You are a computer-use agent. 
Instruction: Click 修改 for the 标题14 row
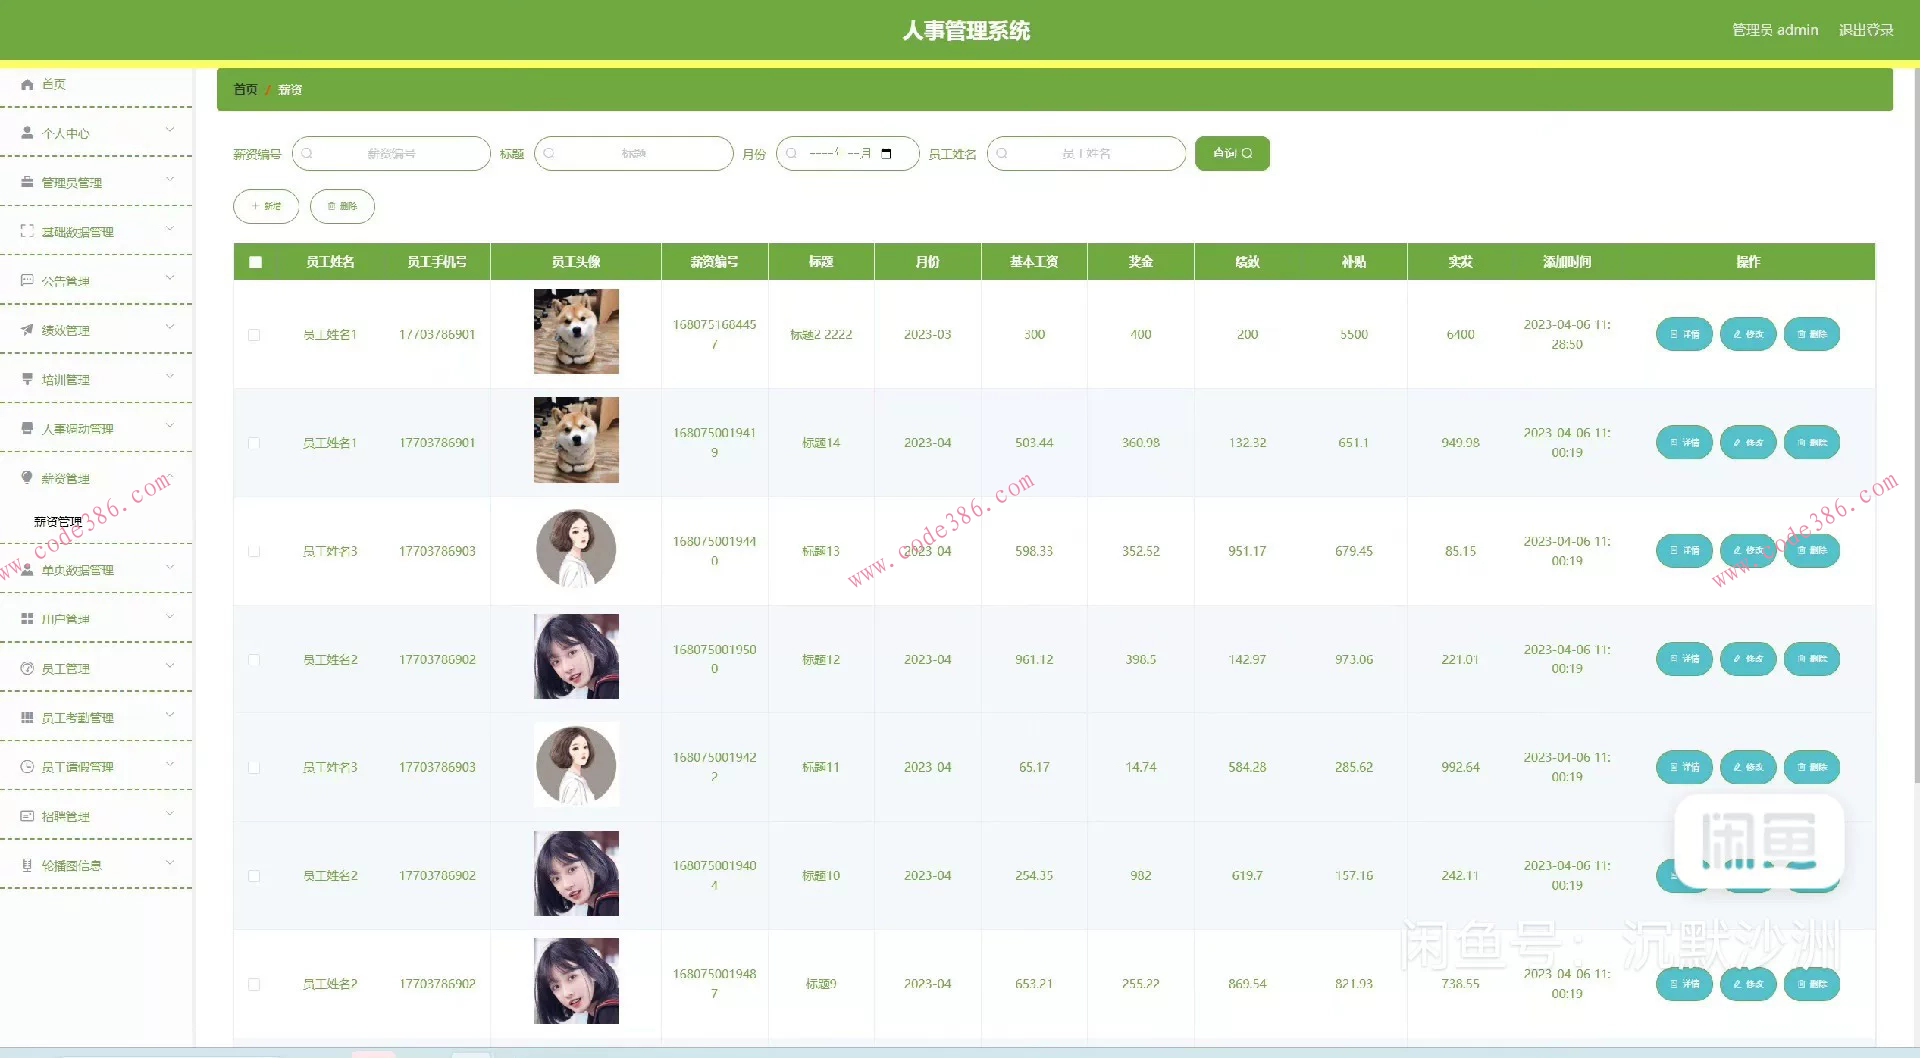click(x=1748, y=442)
